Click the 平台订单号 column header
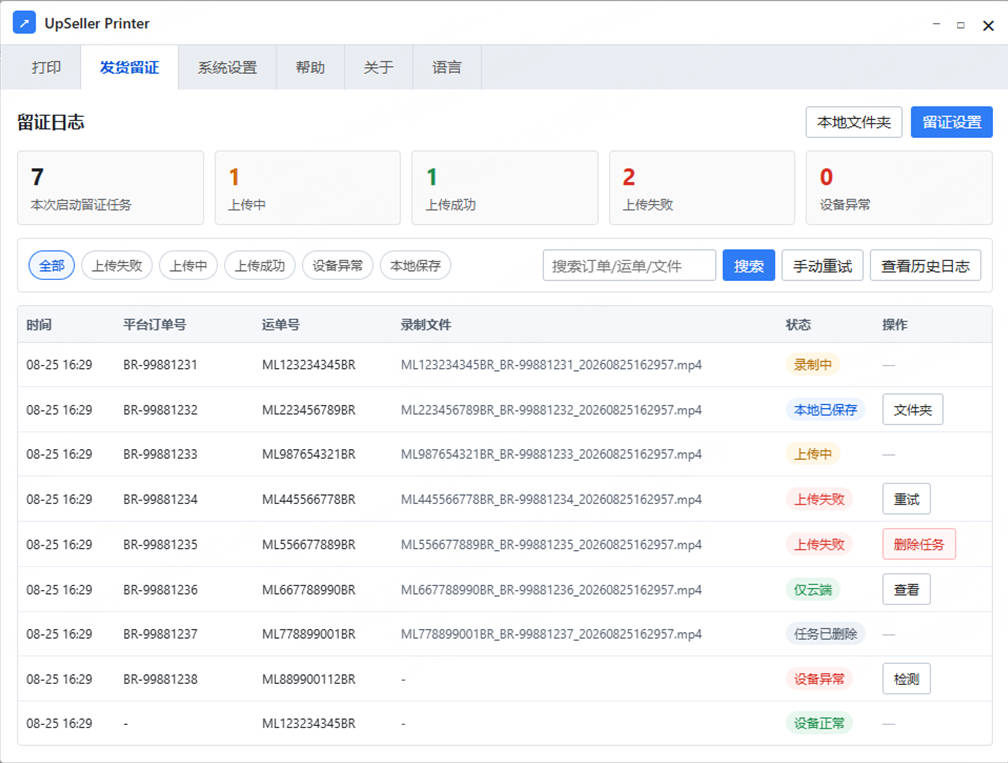This screenshot has width=1008, height=763. click(154, 325)
